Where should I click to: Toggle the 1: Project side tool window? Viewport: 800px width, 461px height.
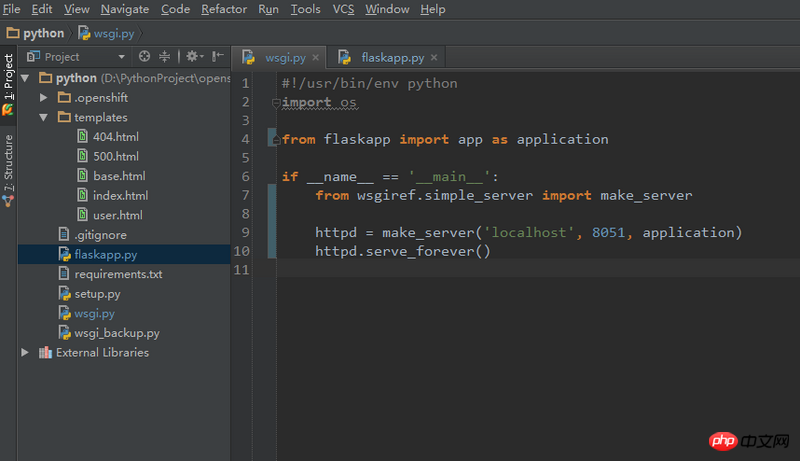[8, 85]
